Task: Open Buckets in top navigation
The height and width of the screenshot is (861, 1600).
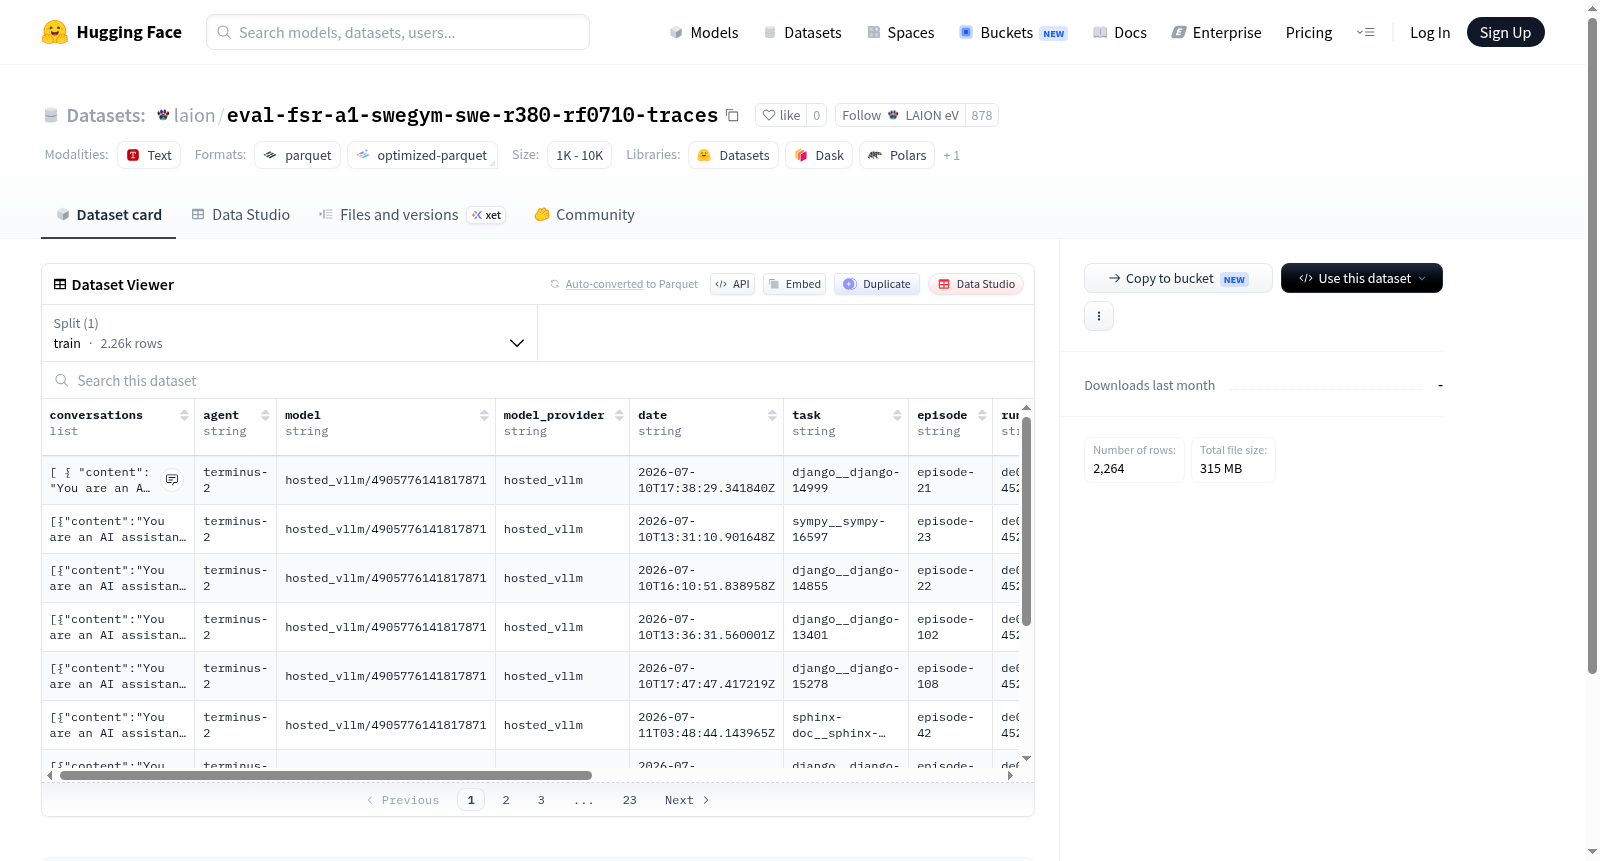Action: coord(1013,32)
